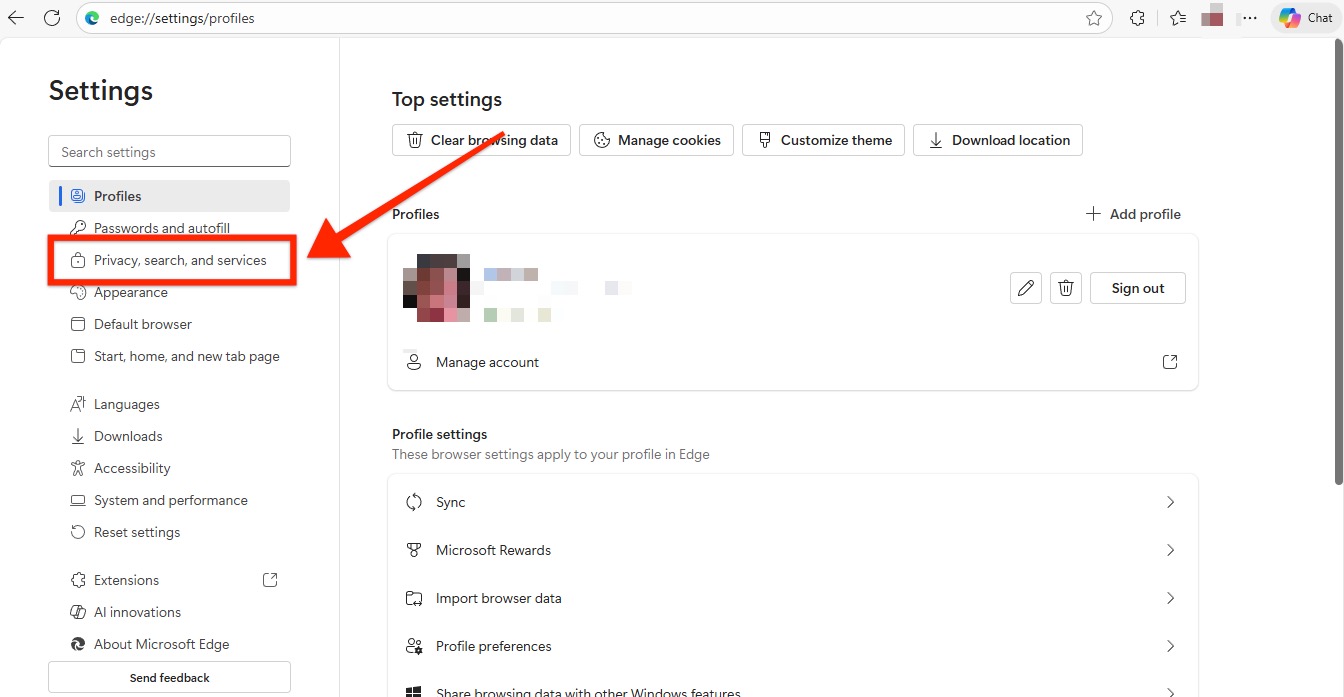Open the Copilot Chat button

pyautogui.click(x=1306, y=18)
